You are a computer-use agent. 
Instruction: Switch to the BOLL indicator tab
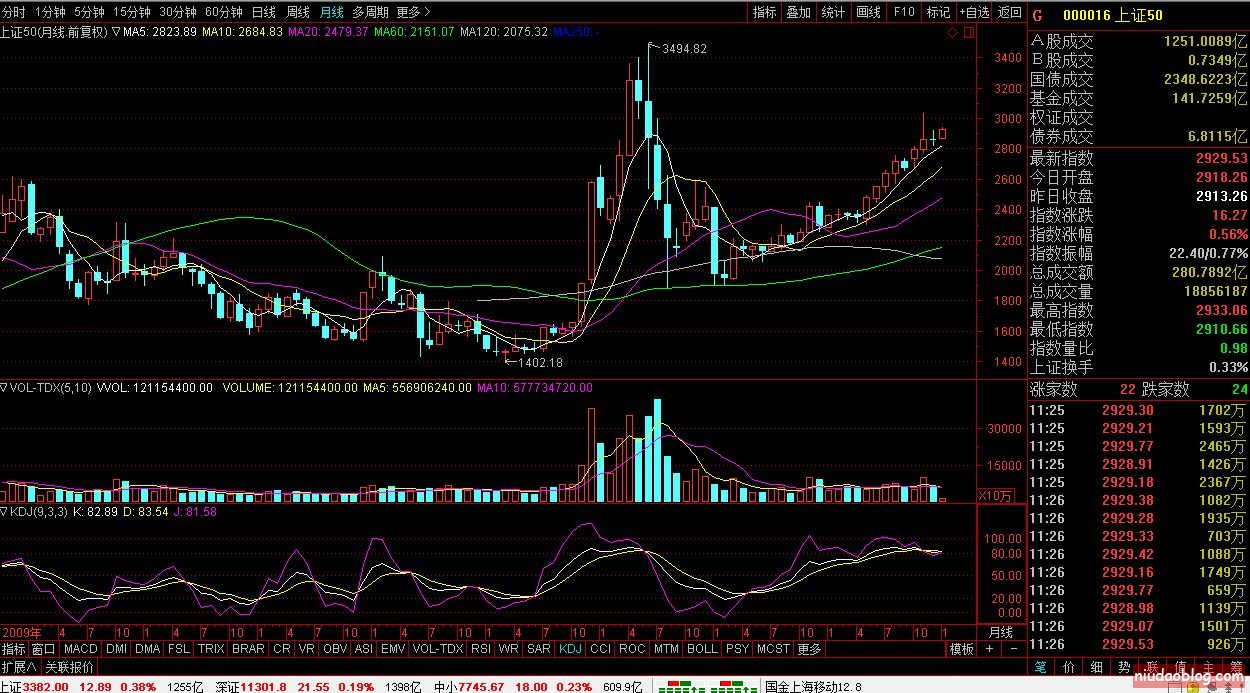click(702, 649)
